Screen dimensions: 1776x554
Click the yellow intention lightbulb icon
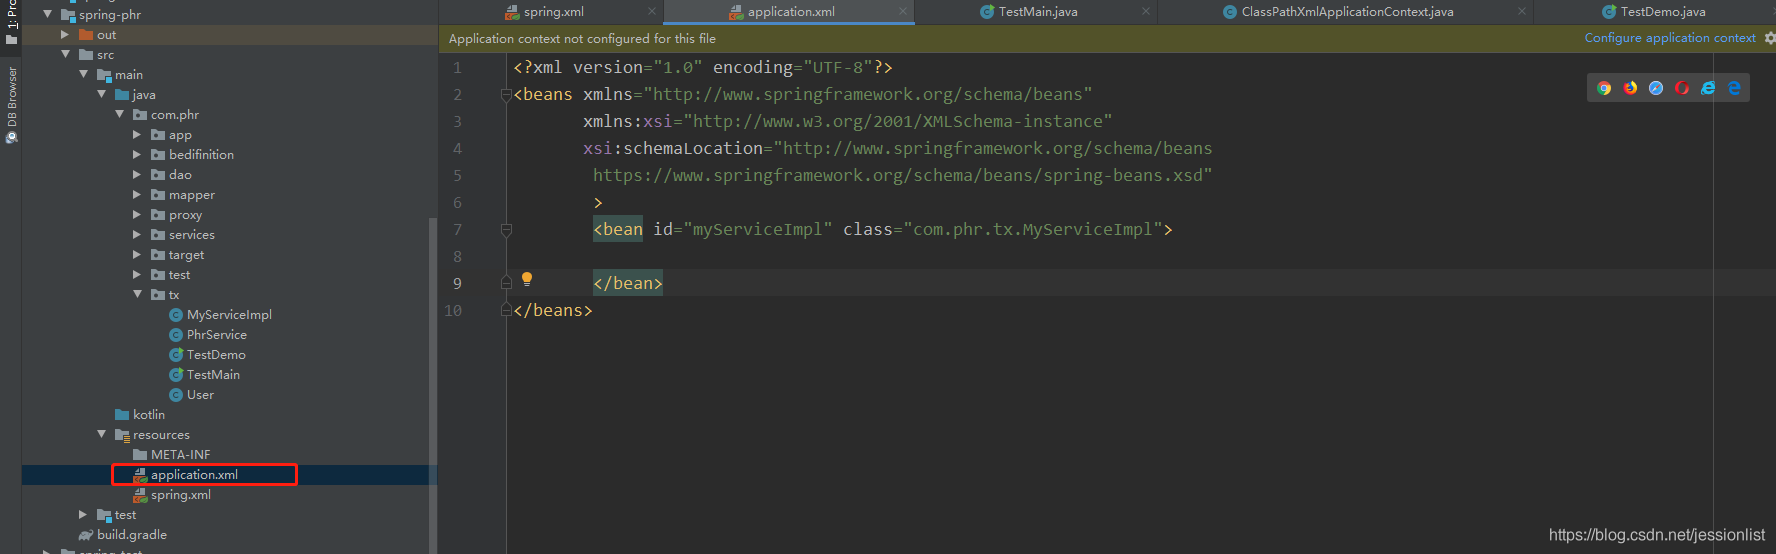[x=527, y=279]
